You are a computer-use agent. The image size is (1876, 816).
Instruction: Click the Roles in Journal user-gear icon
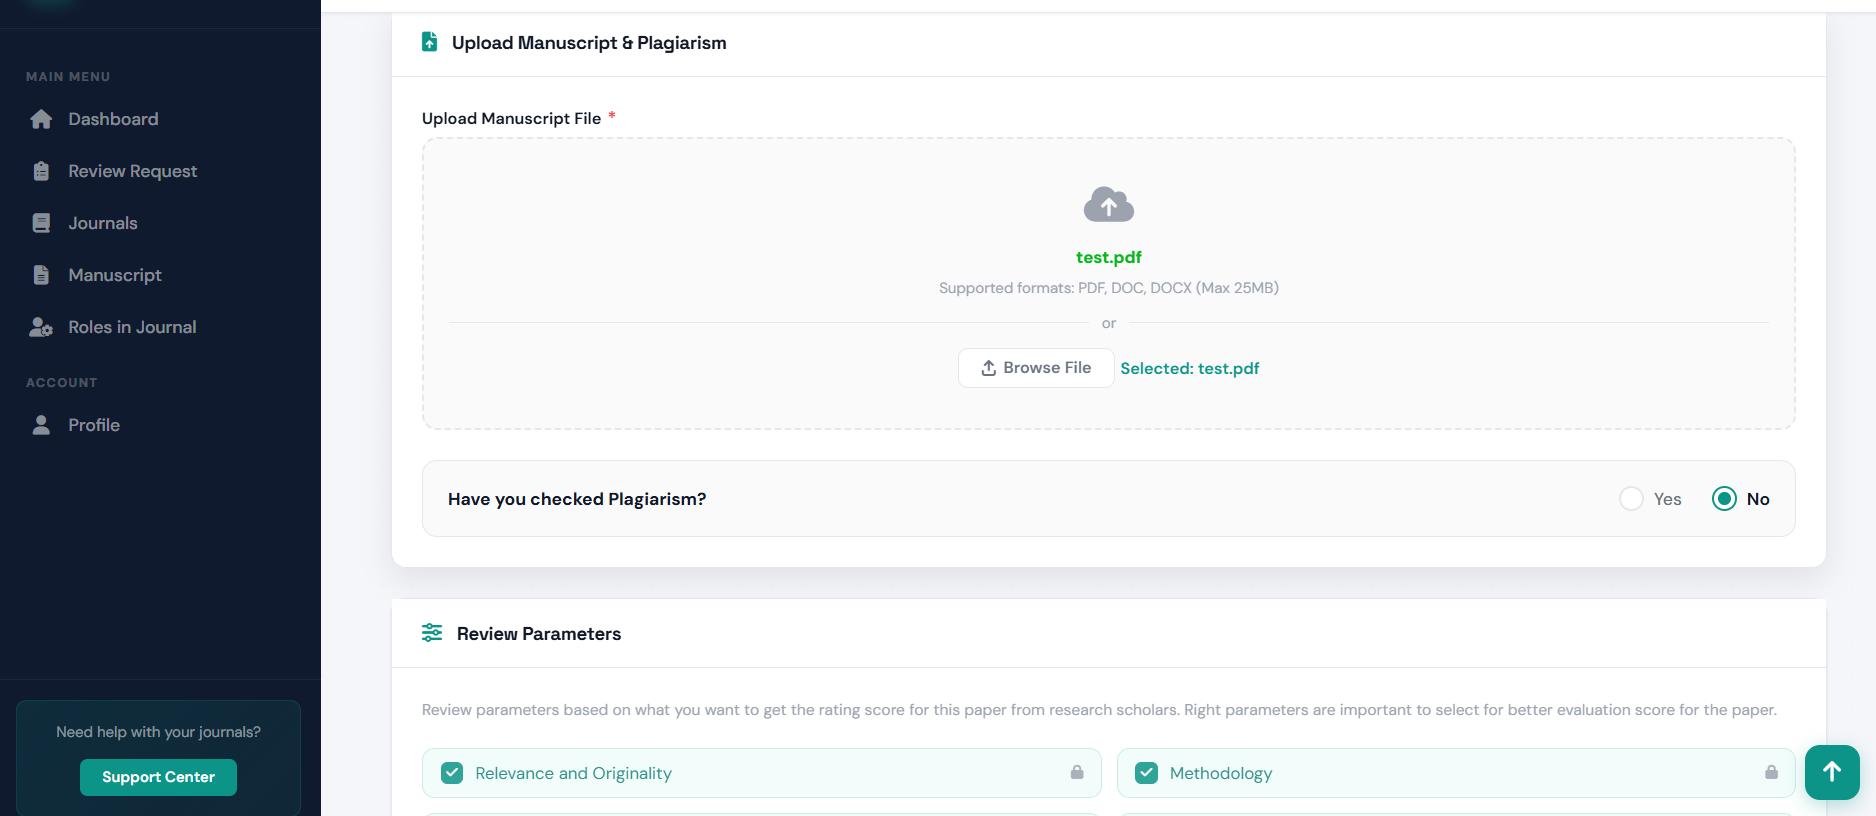[41, 327]
